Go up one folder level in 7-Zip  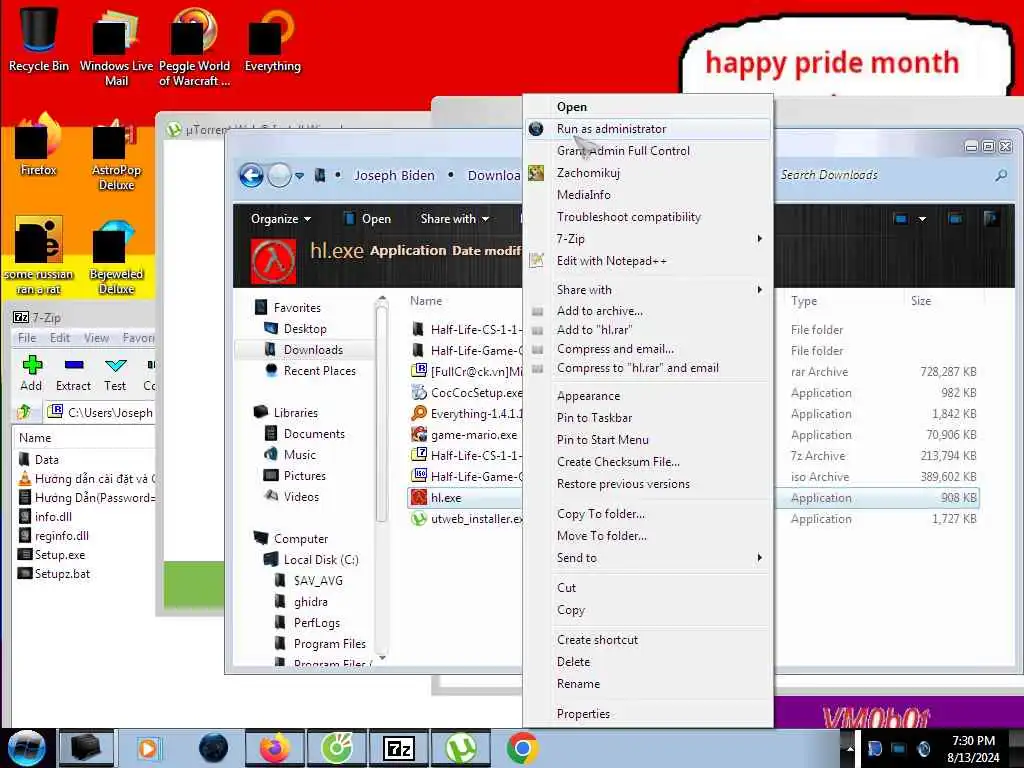tap(24, 411)
